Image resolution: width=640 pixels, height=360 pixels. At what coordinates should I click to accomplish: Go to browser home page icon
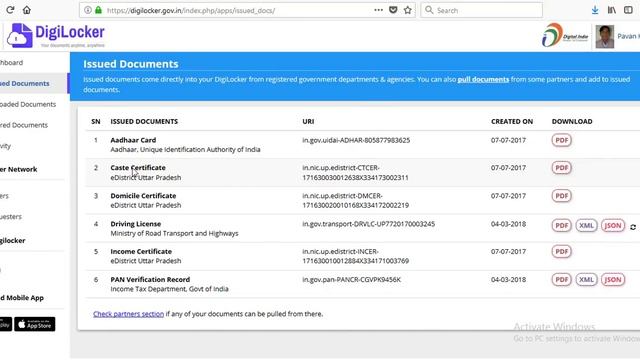27,10
